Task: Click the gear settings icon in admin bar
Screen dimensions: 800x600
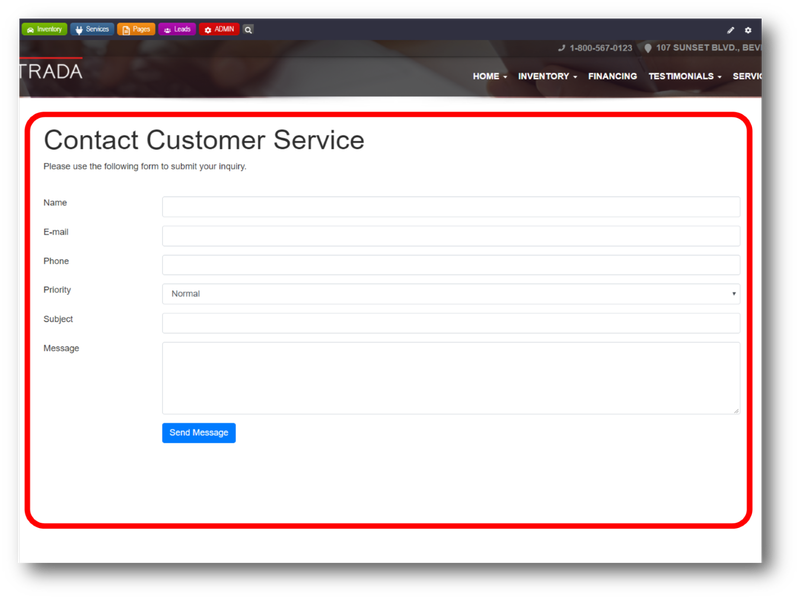Action: pyautogui.click(x=748, y=30)
